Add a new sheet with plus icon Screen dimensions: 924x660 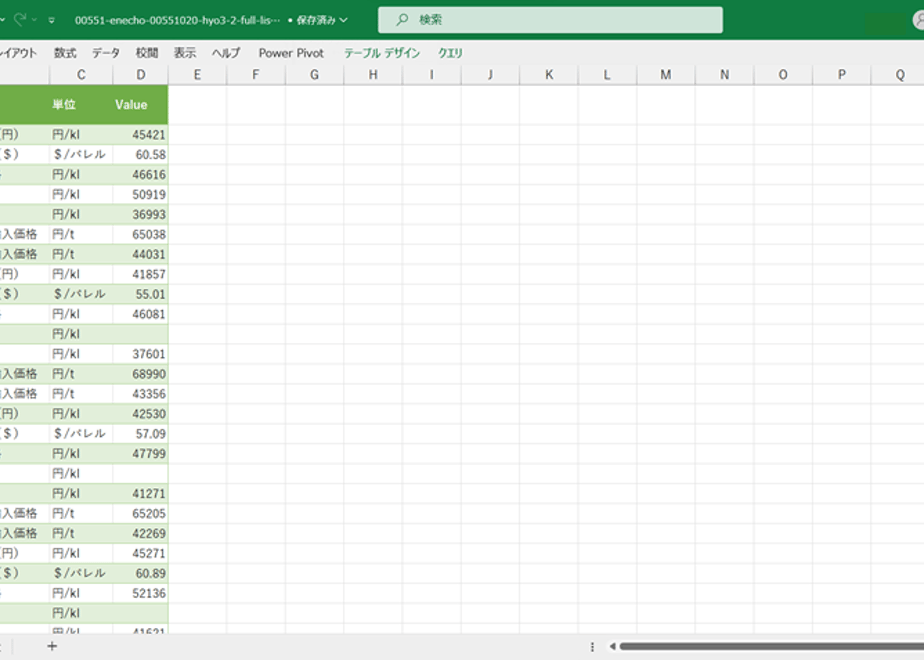click(x=52, y=646)
